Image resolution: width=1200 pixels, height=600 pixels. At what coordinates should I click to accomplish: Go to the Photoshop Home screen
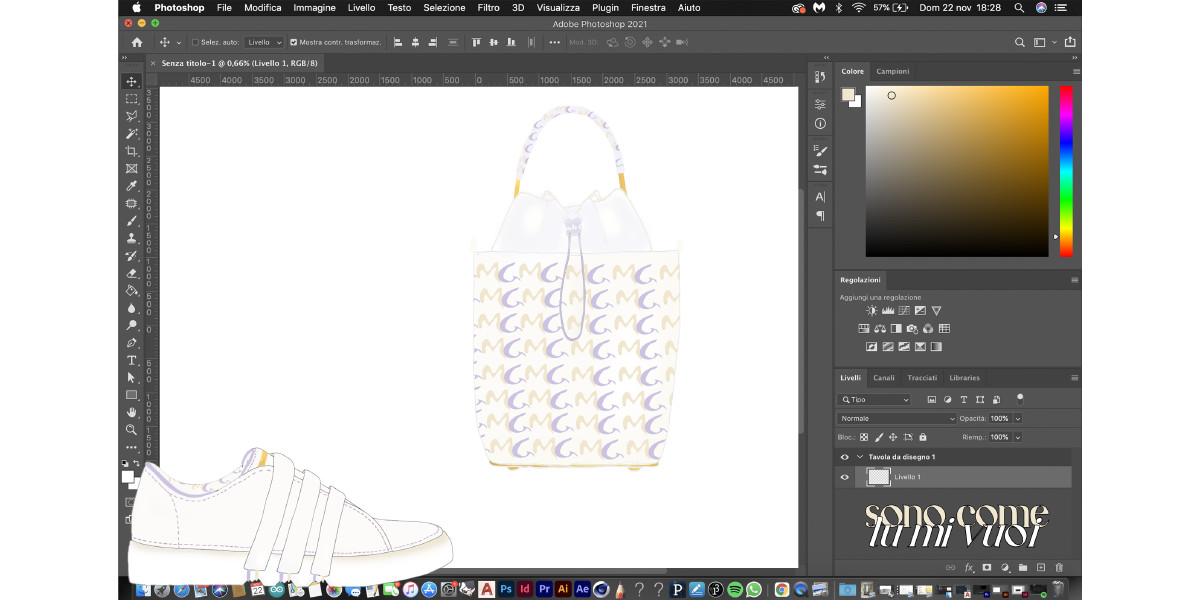click(137, 43)
